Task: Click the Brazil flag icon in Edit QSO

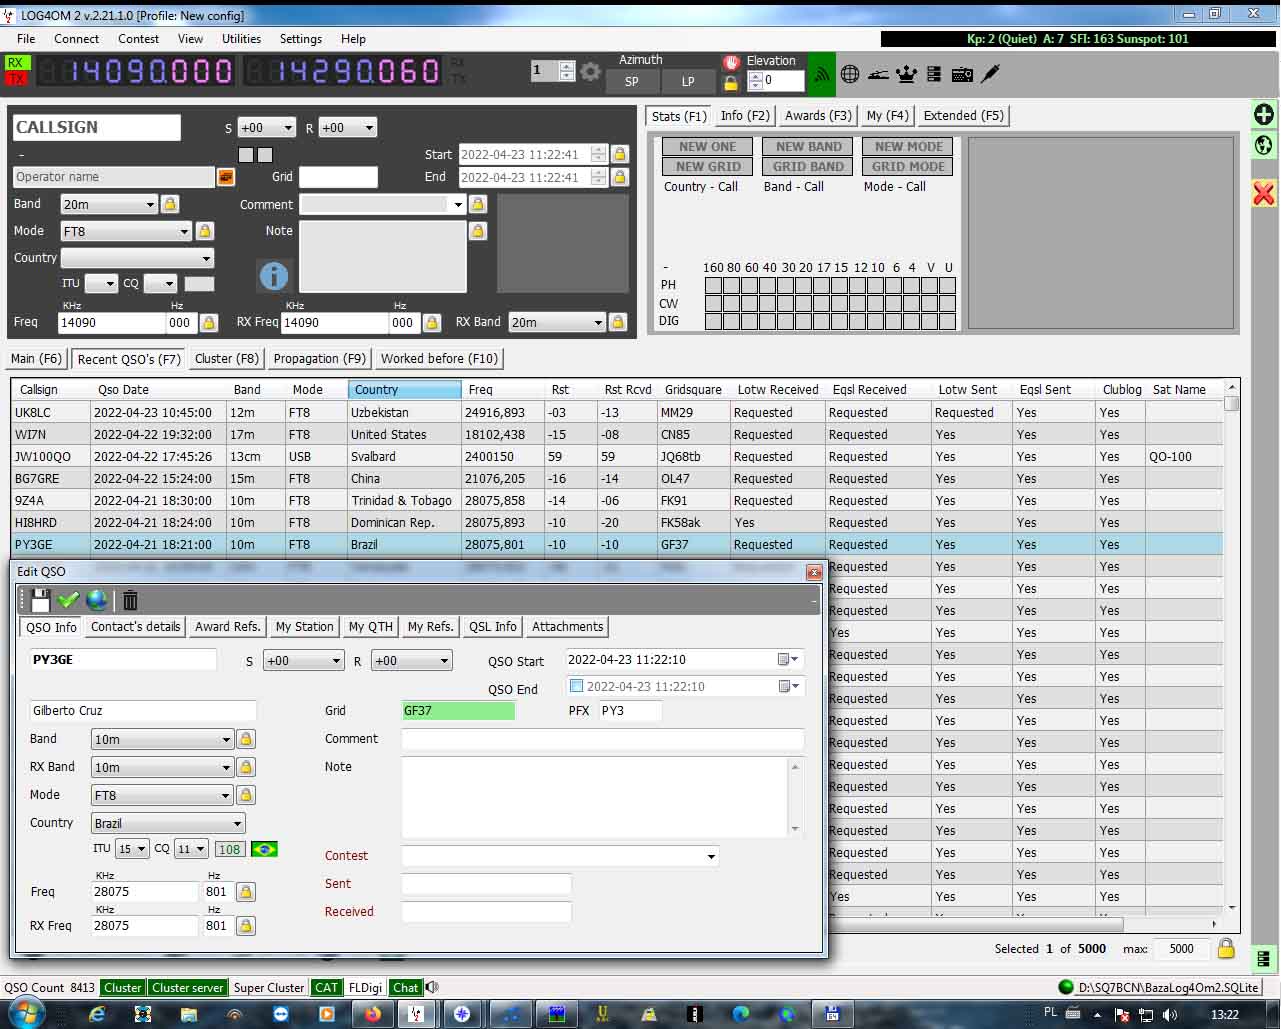Action: tap(264, 849)
